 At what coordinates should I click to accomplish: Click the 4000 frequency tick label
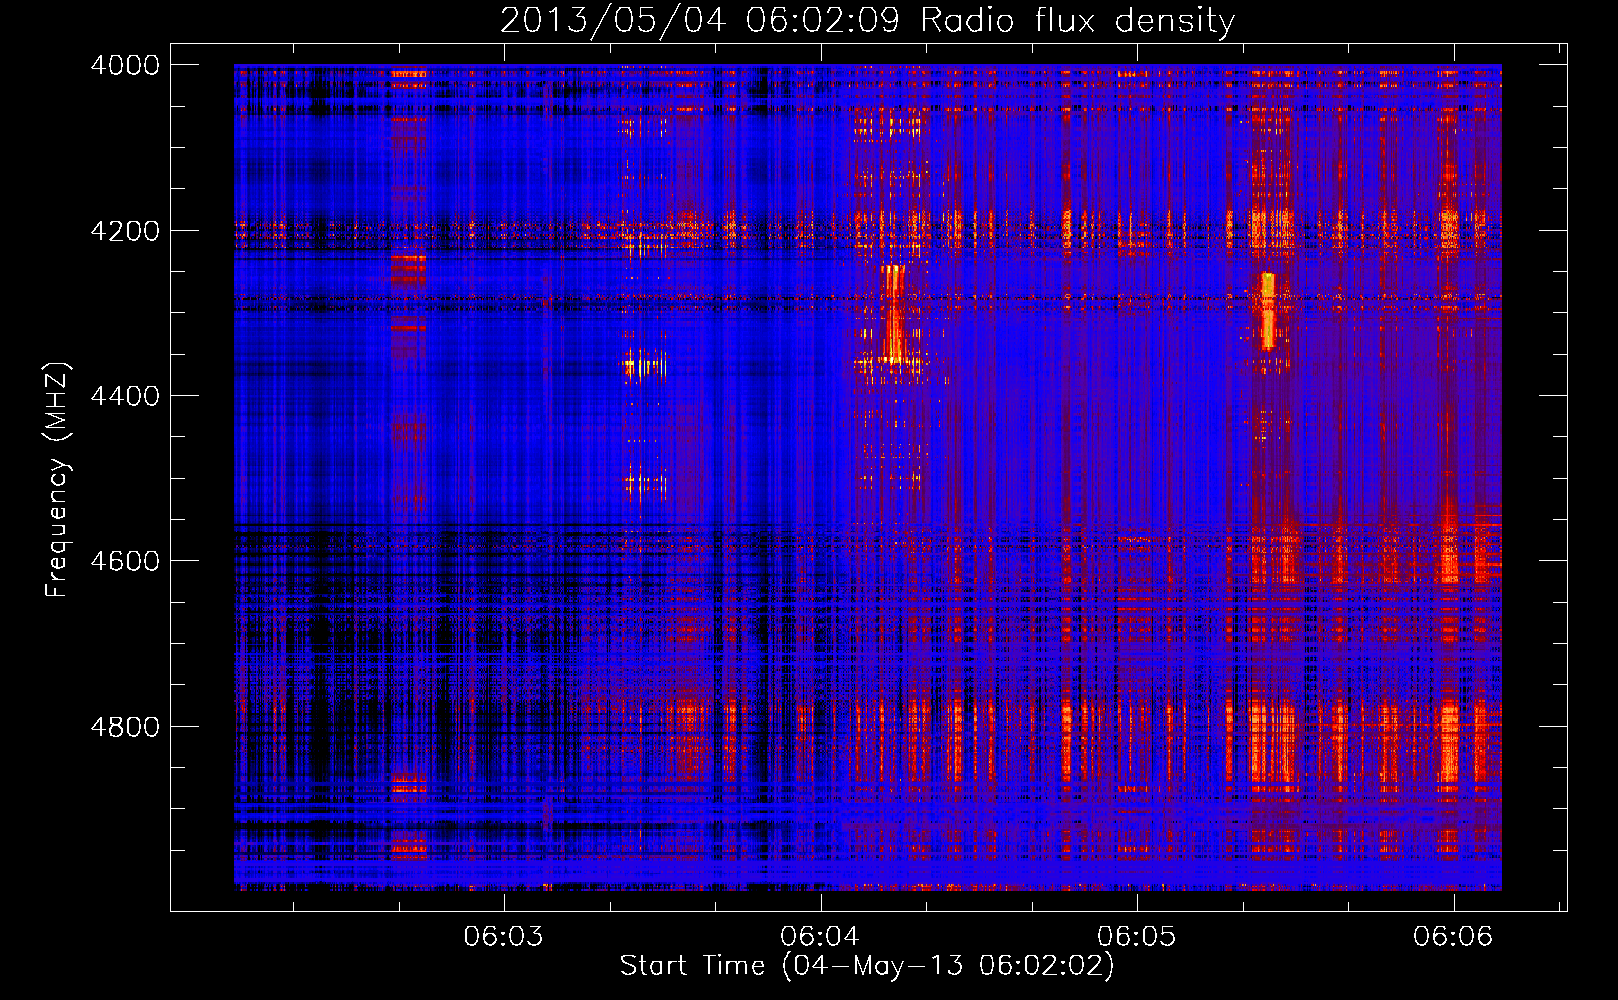pyautogui.click(x=124, y=65)
